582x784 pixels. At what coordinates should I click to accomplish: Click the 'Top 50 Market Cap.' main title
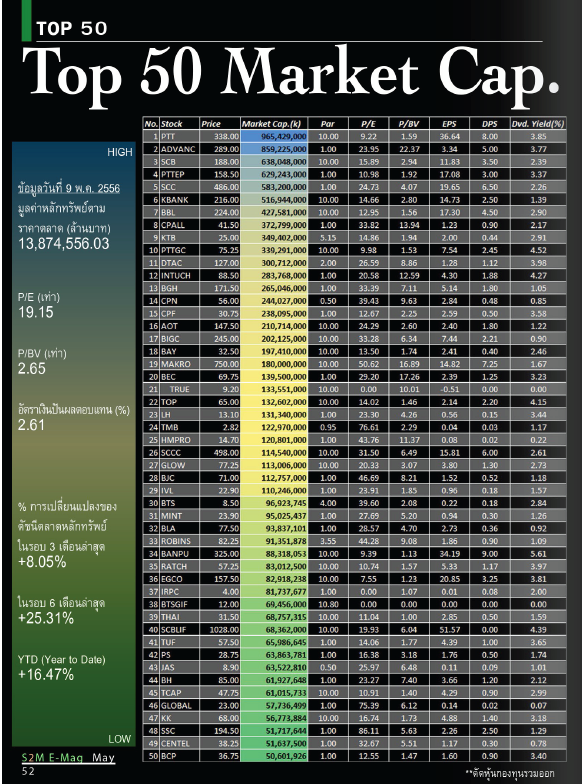click(x=290, y=75)
